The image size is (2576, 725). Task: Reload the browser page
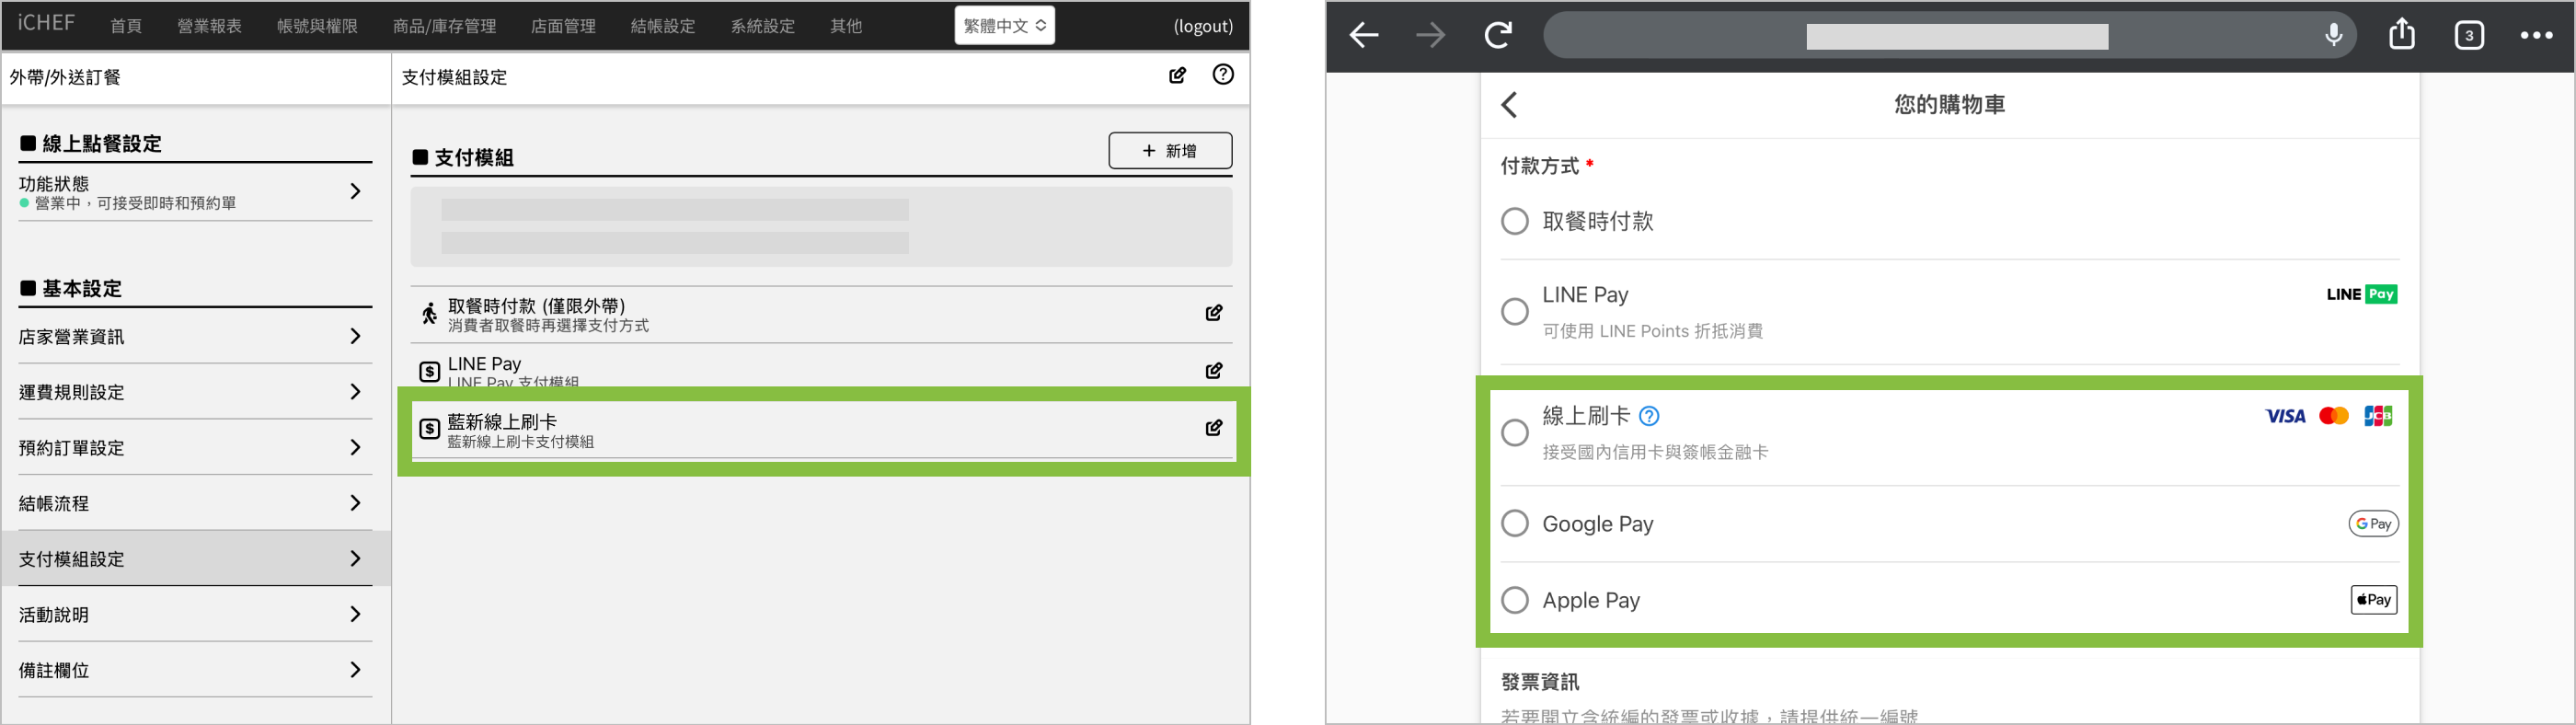[x=1497, y=36]
